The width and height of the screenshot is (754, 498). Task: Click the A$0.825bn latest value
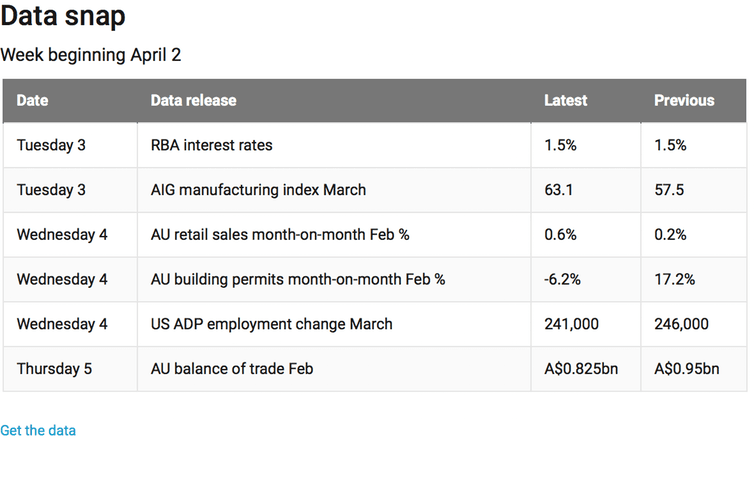tap(581, 369)
